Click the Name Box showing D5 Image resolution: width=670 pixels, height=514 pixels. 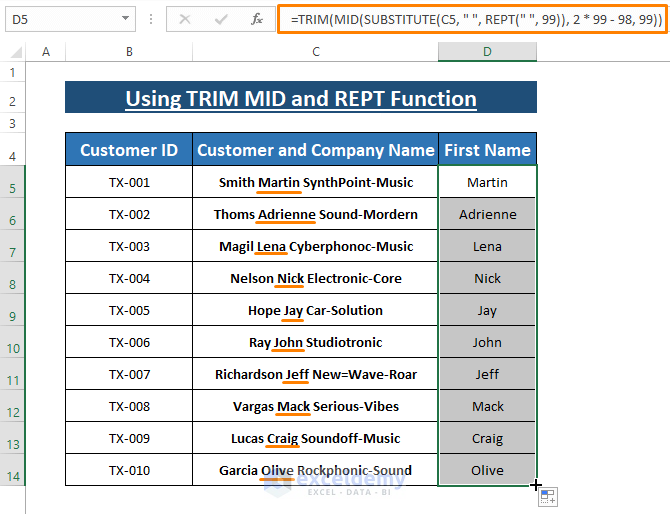(x=70, y=19)
